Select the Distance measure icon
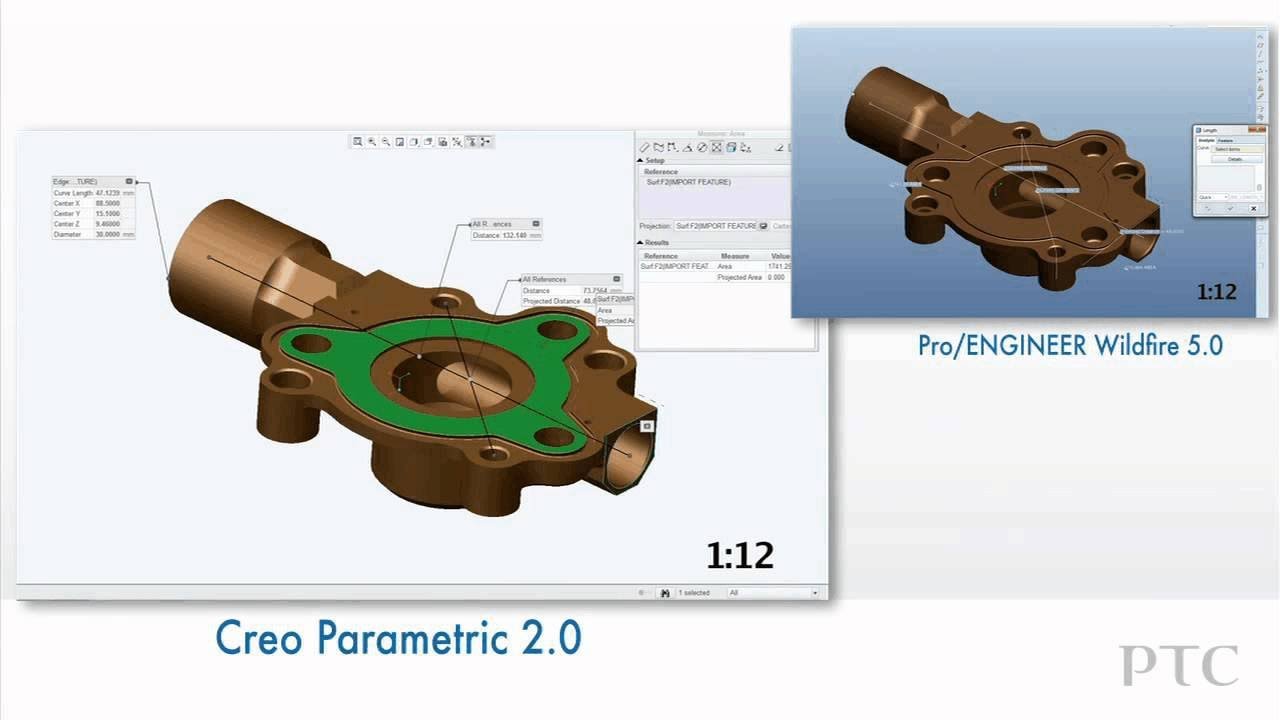 coord(658,147)
